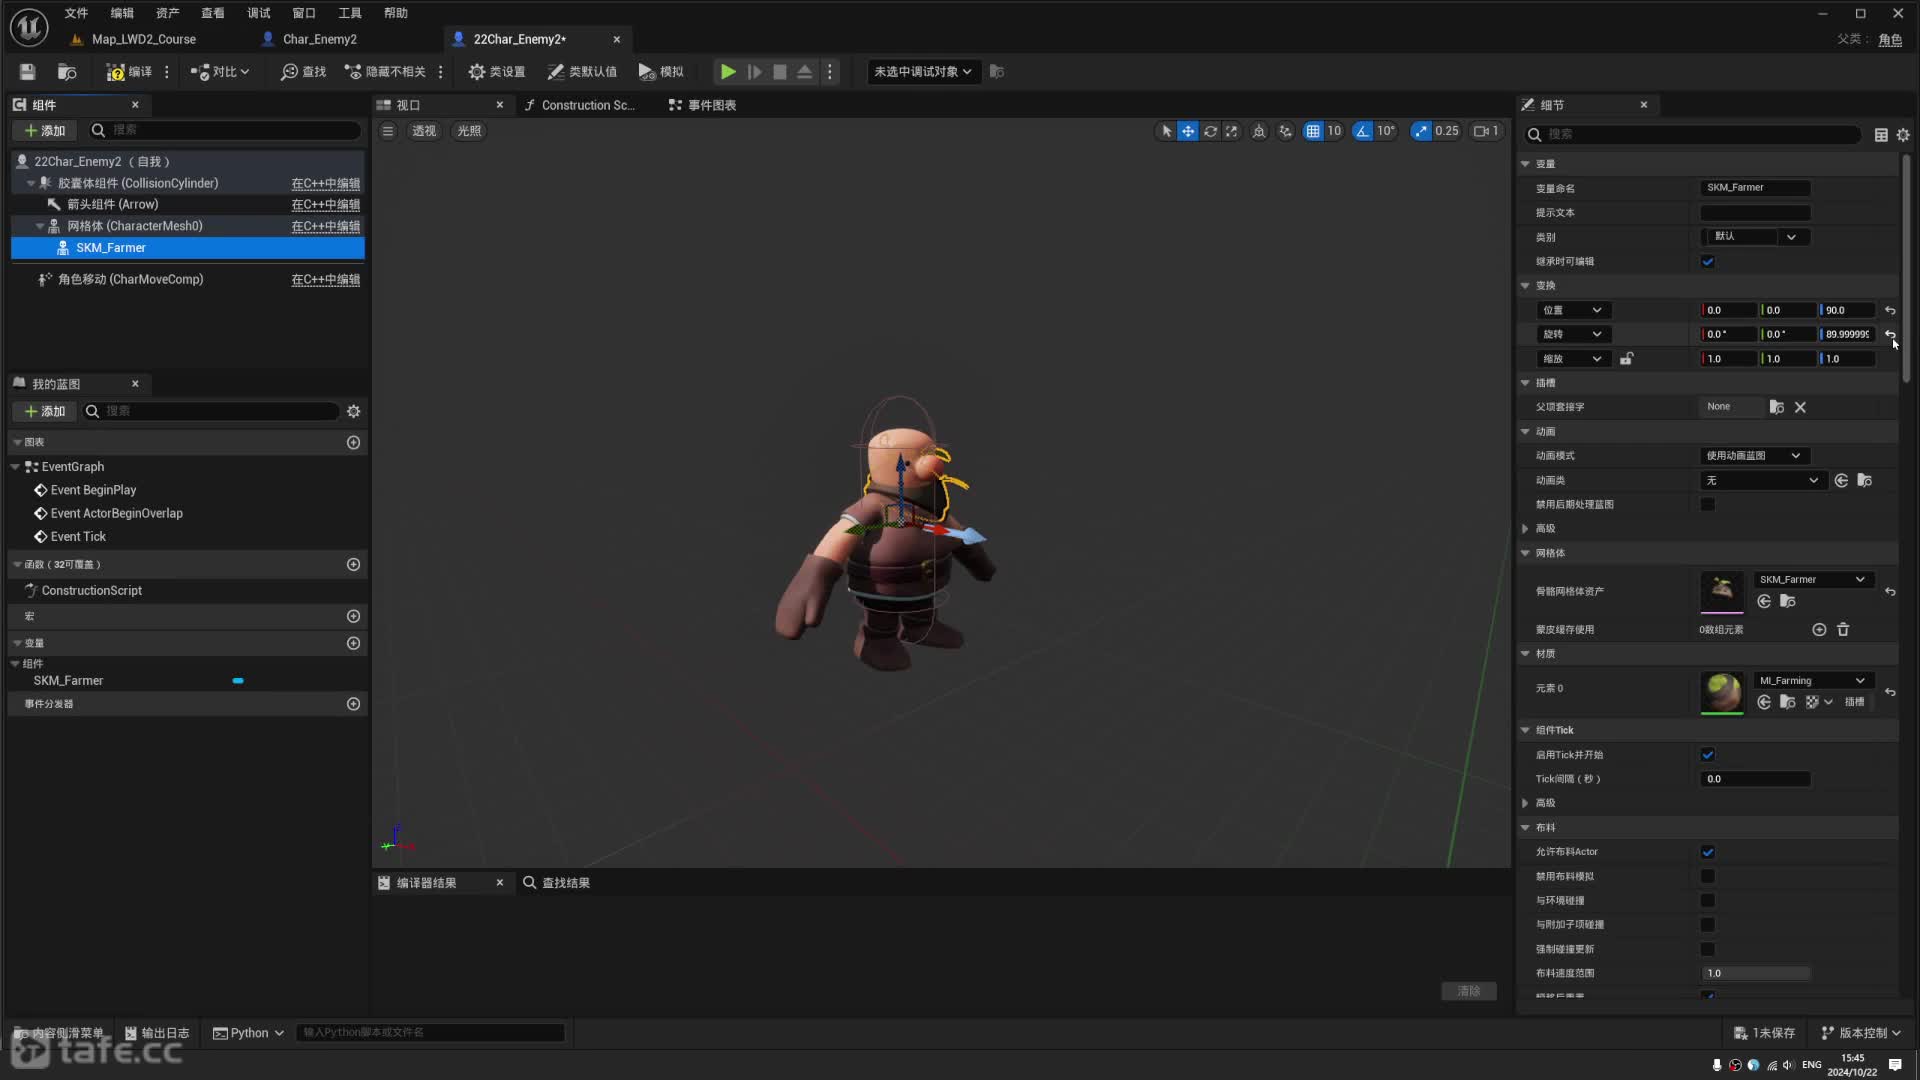Click the Eject playback control
This screenshot has height=1080, width=1920.
point(804,72)
